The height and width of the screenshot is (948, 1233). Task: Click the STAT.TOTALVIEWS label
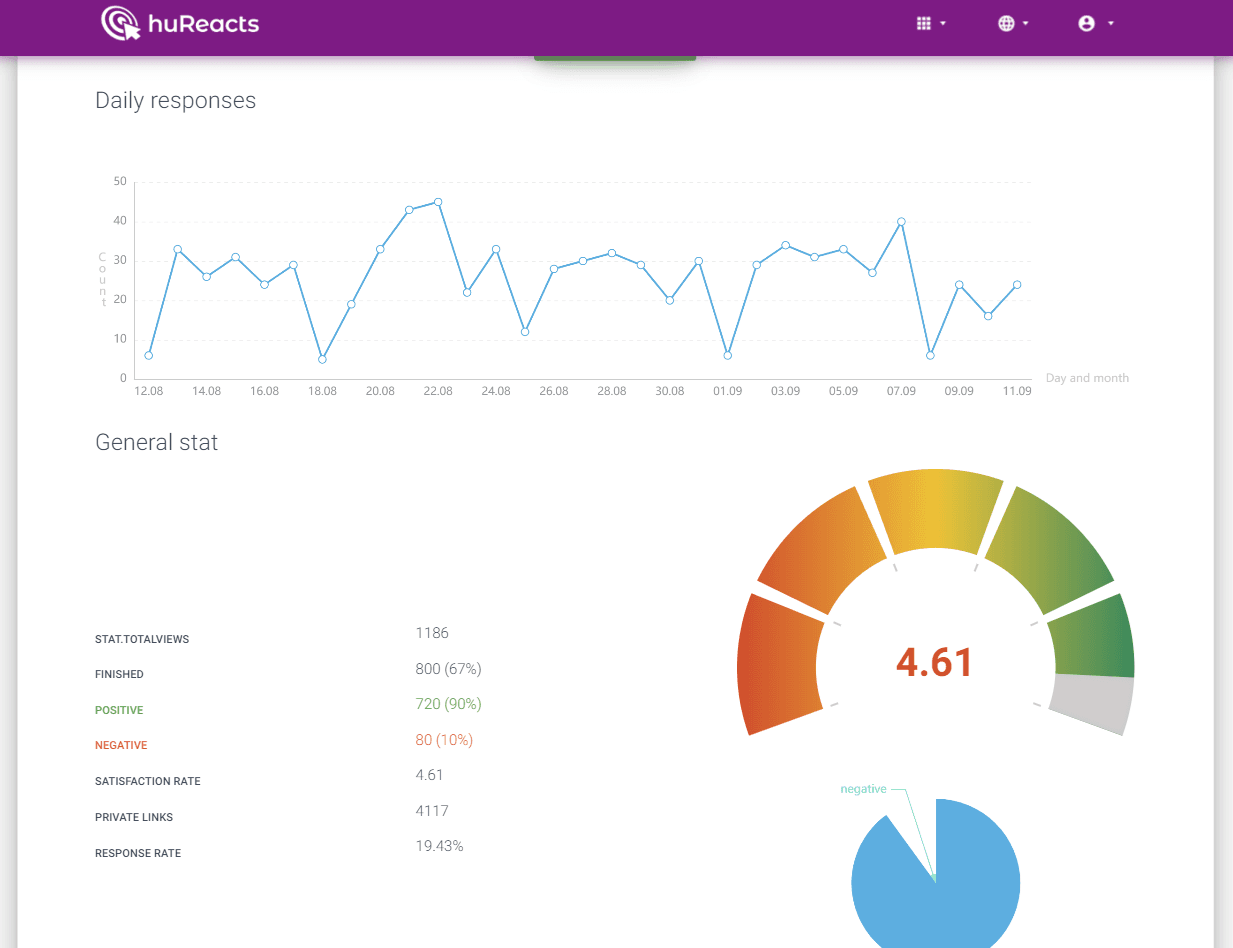(x=142, y=639)
